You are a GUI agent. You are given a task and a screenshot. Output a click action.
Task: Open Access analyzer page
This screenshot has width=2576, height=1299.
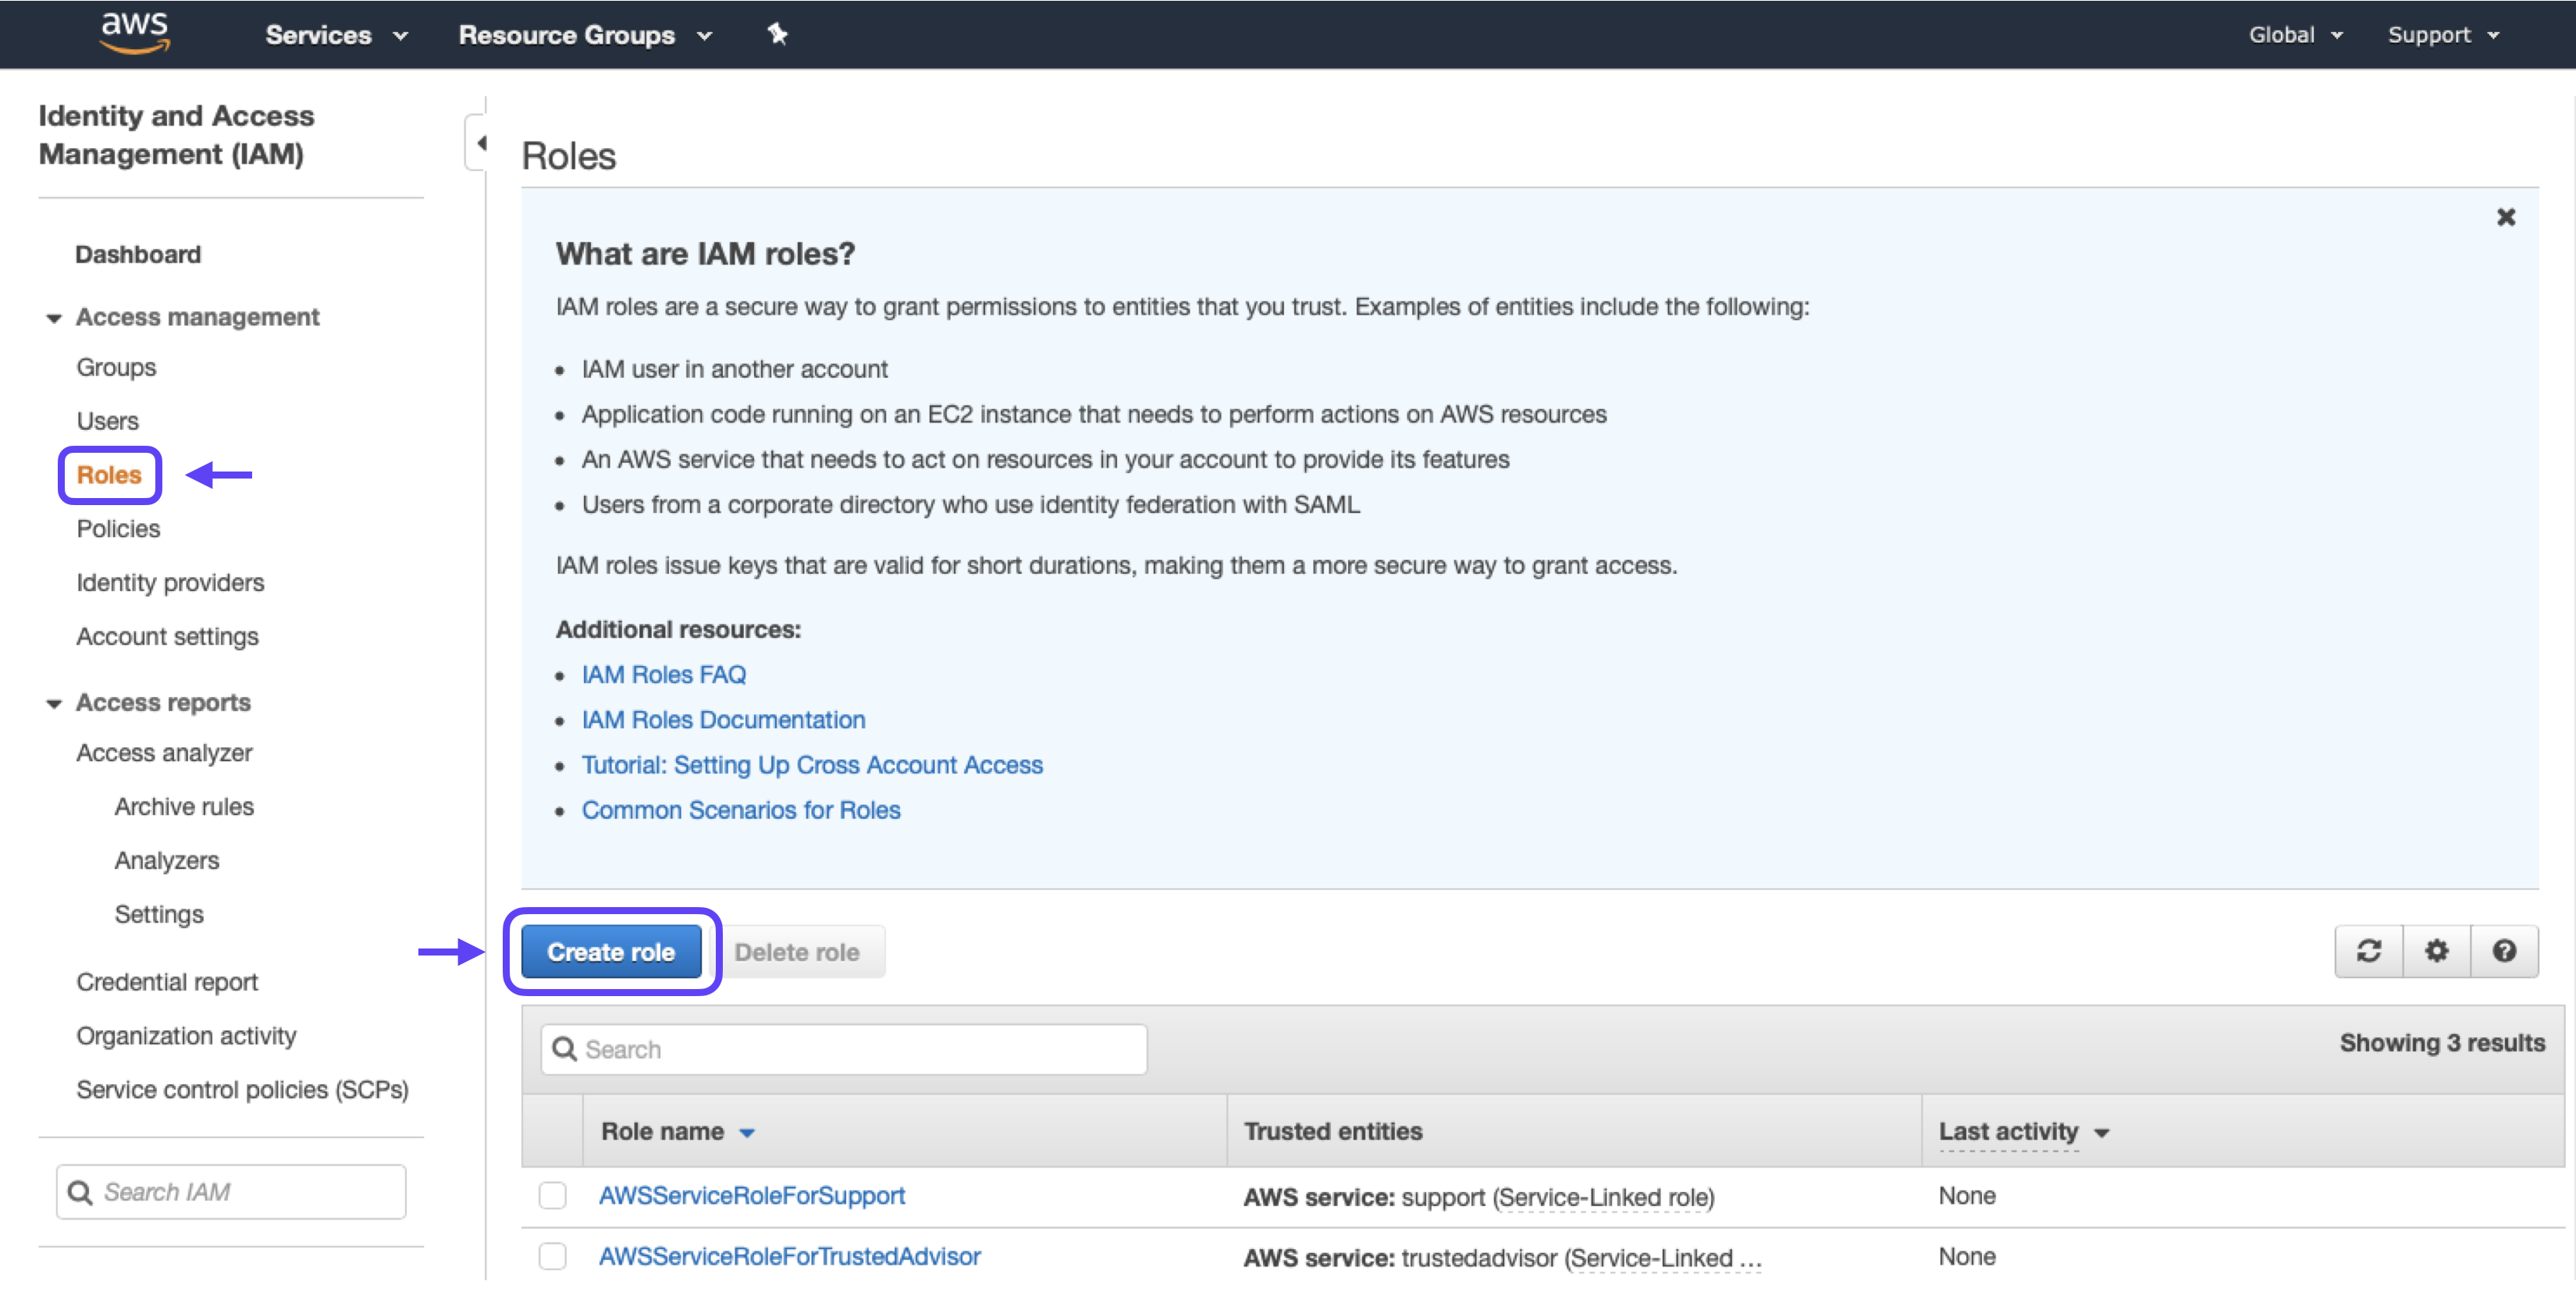164,753
